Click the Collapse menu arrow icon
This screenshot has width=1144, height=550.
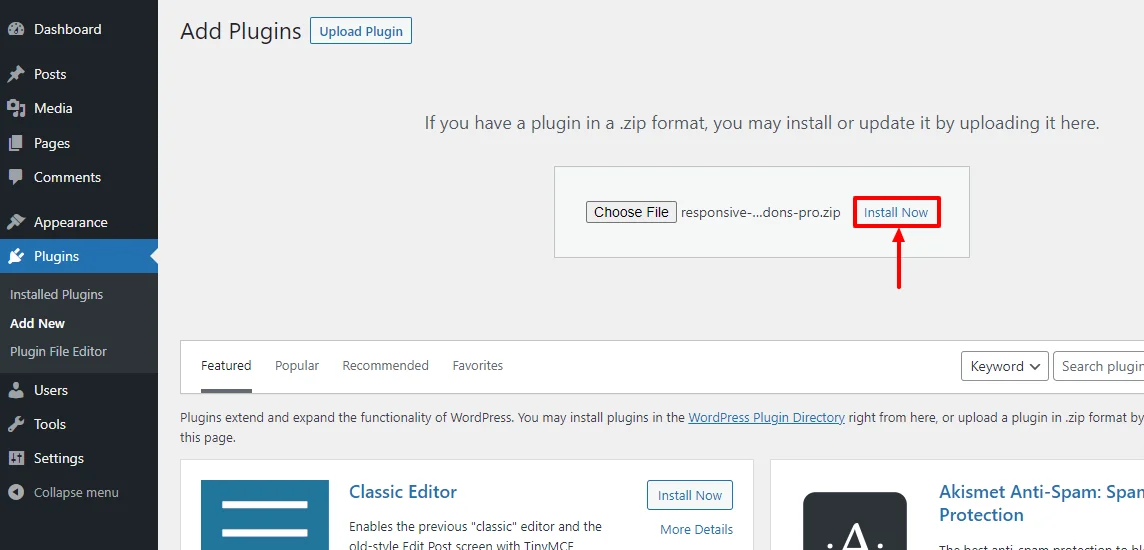pos(16,492)
